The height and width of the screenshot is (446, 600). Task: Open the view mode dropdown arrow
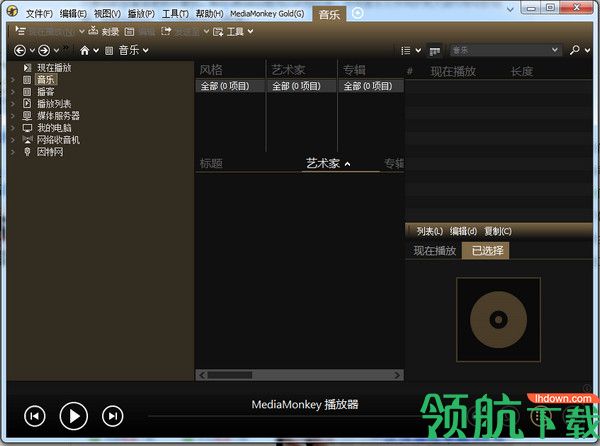point(418,50)
